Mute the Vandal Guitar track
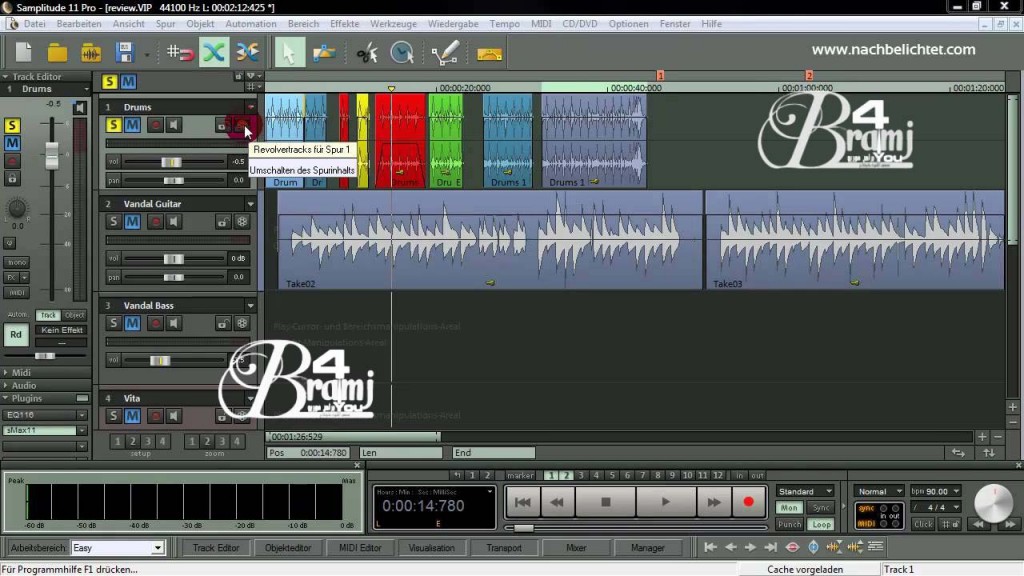1024x576 pixels. pyautogui.click(x=132, y=222)
